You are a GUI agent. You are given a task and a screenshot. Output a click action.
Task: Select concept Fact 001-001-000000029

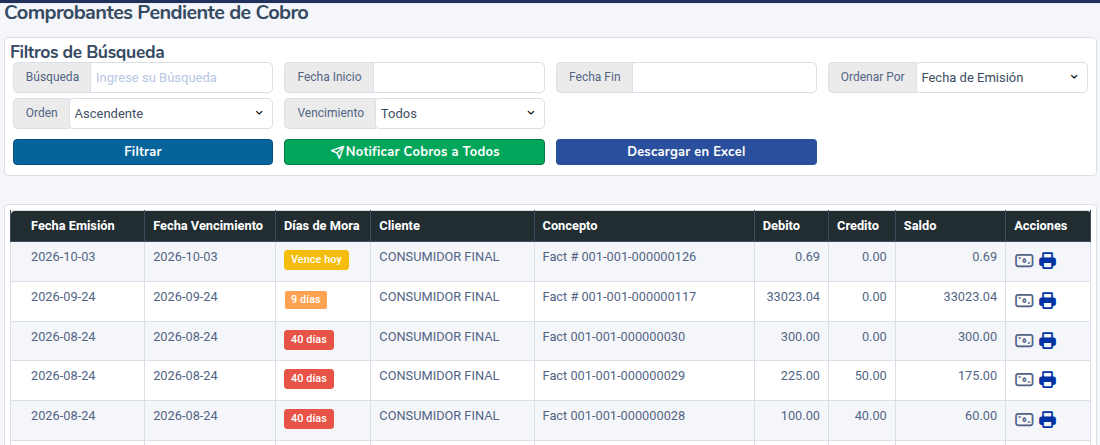(x=614, y=376)
